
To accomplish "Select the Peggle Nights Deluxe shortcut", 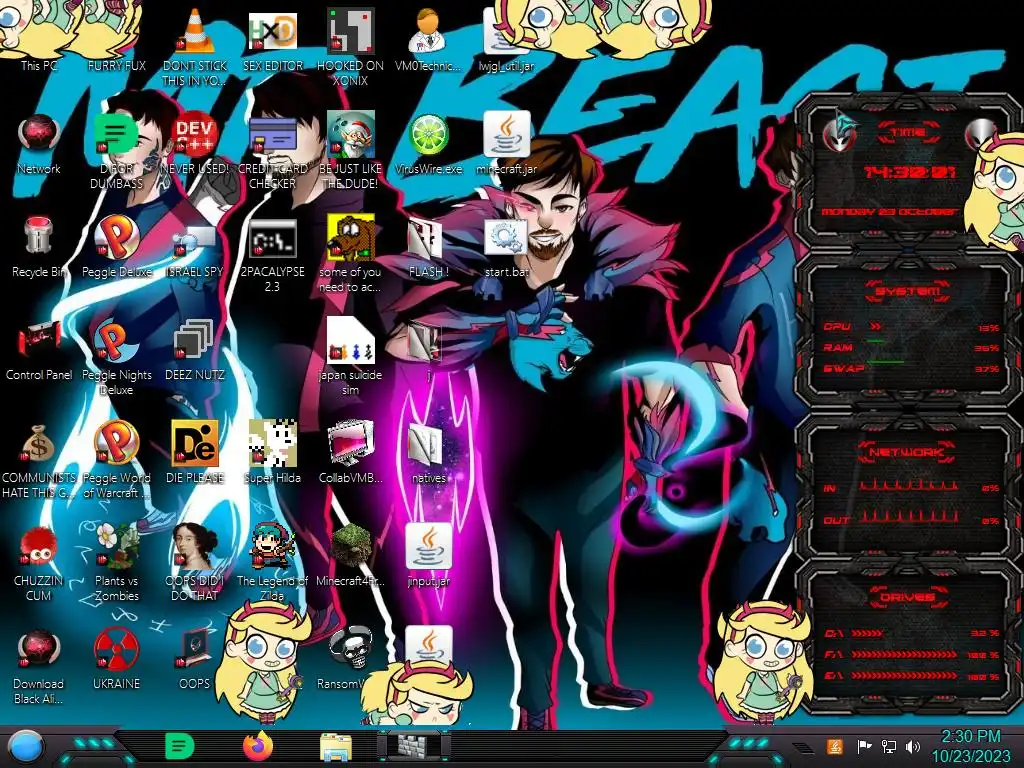I will coord(116,357).
